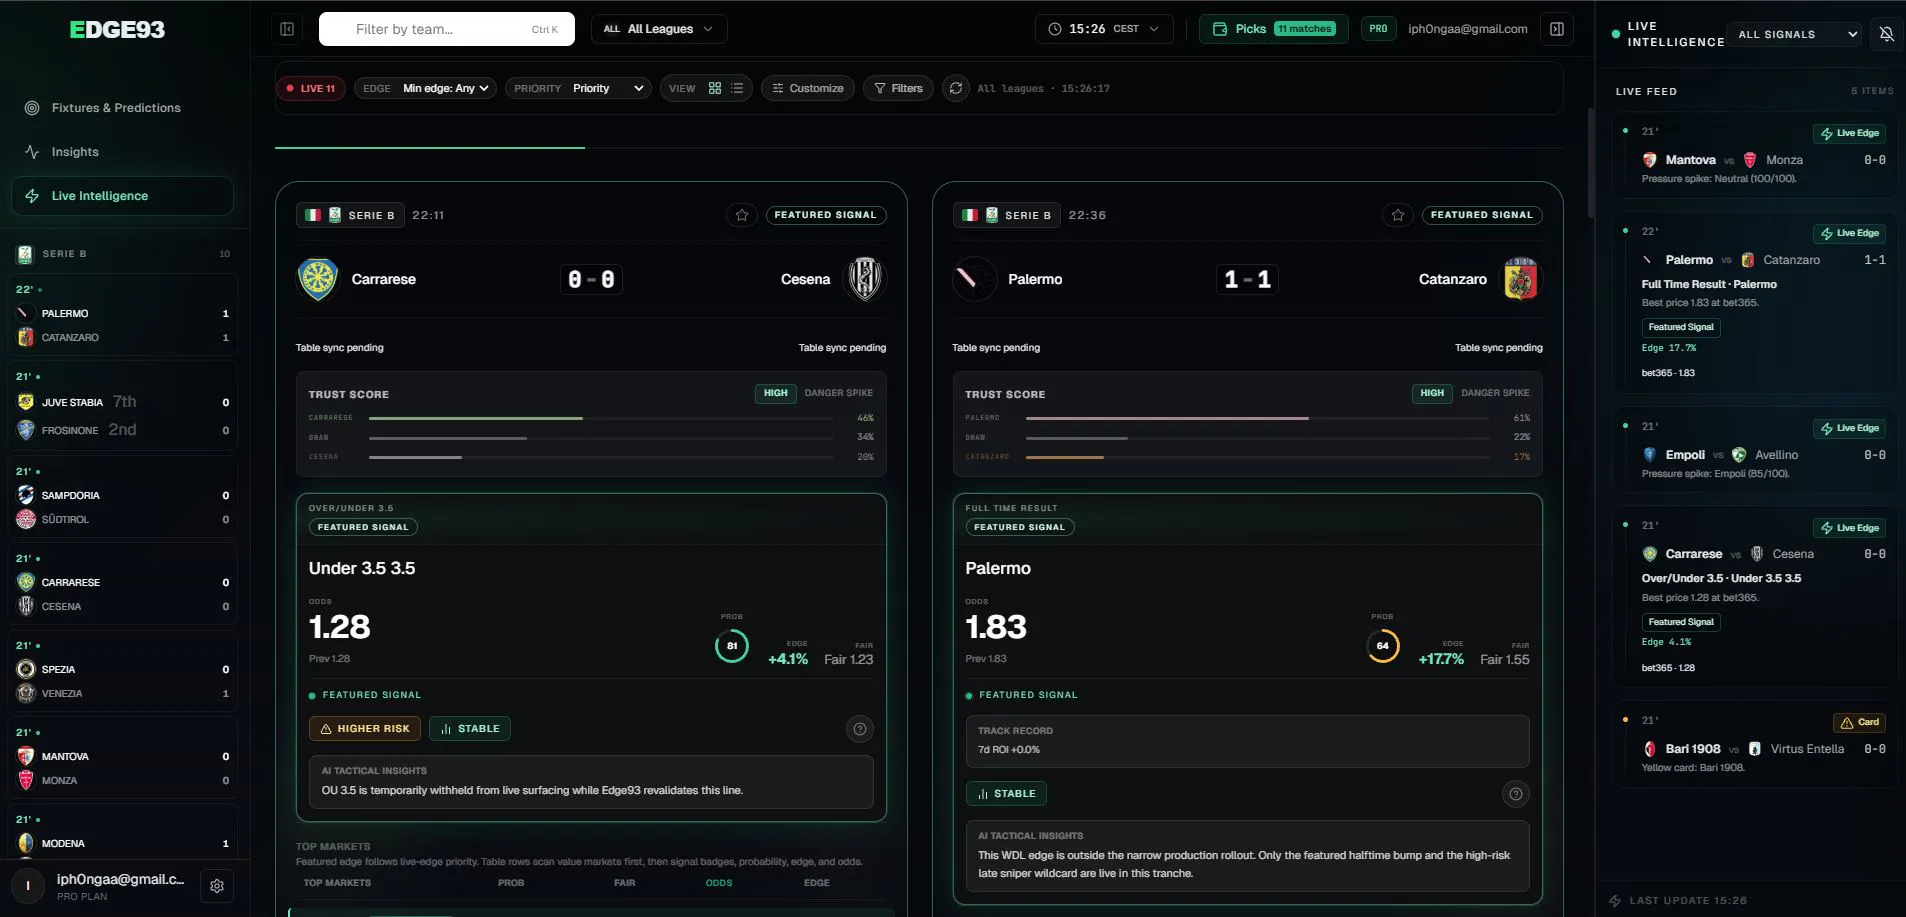The width and height of the screenshot is (1906, 917).
Task: Click the Fixtures & Predictions target icon
Action: [32, 108]
